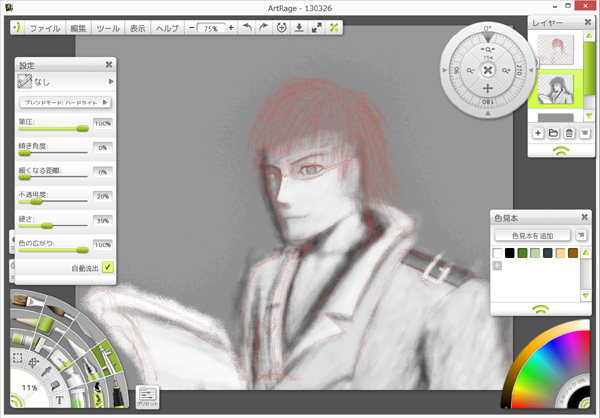
Task: Open the ブレンドモード: ハードライト dropdown
Action: 65,102
